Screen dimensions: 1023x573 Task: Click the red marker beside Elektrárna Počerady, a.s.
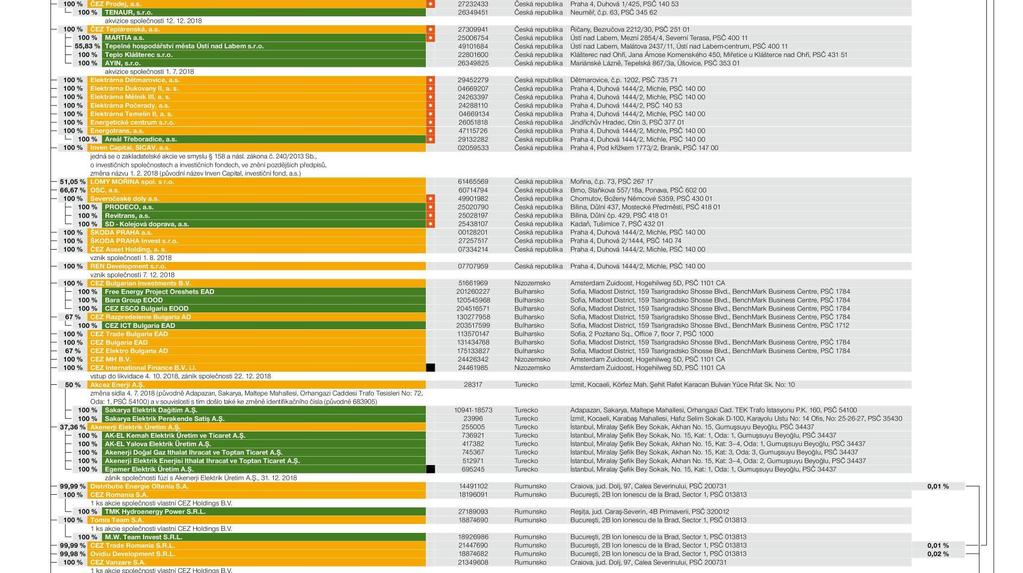point(431,106)
